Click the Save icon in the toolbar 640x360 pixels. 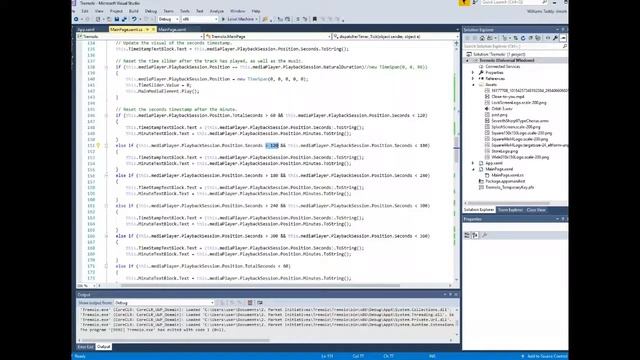tap(117, 19)
